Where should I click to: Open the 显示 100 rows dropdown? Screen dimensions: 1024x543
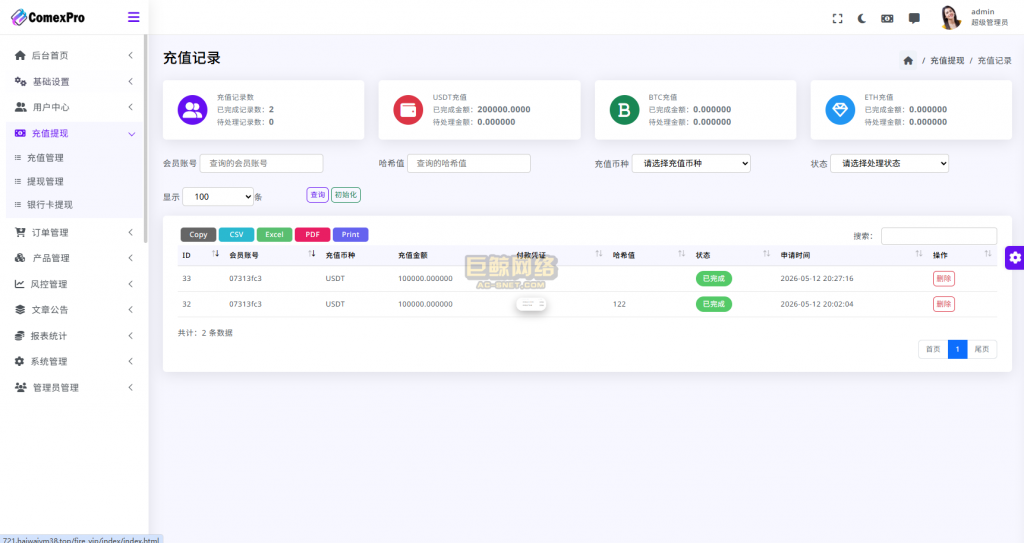click(x=218, y=197)
